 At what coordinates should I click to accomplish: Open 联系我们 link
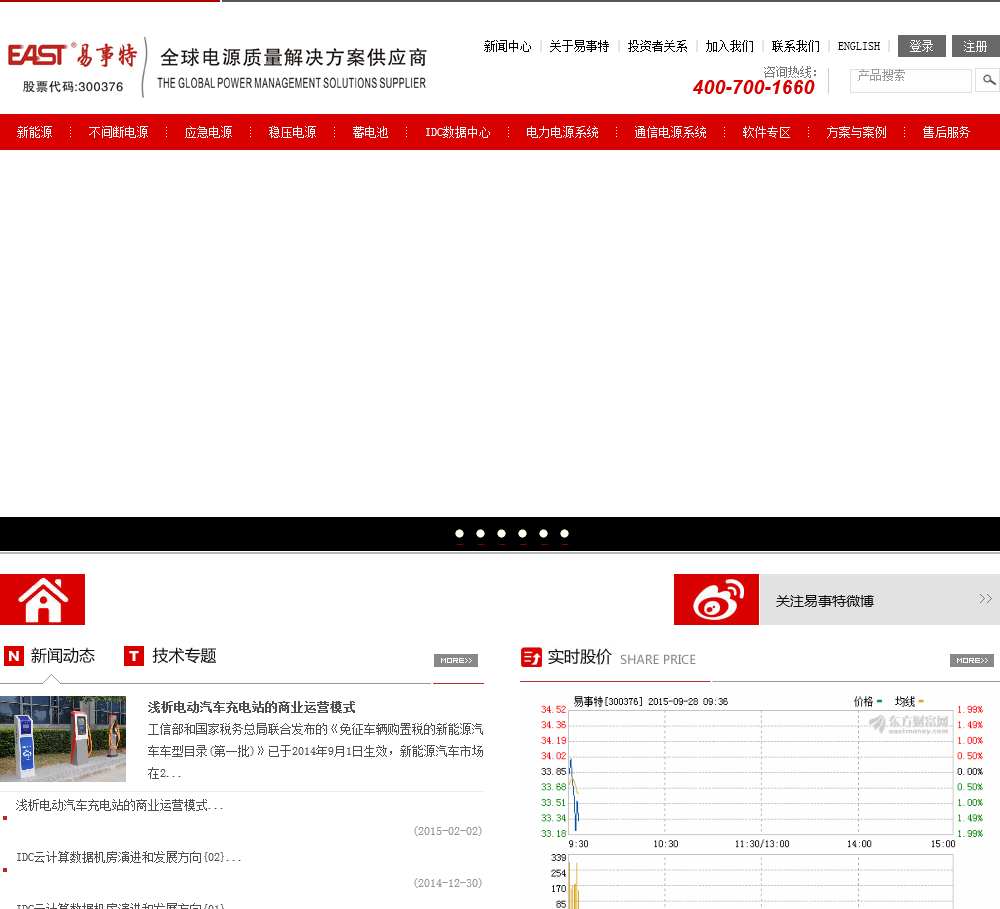[795, 46]
